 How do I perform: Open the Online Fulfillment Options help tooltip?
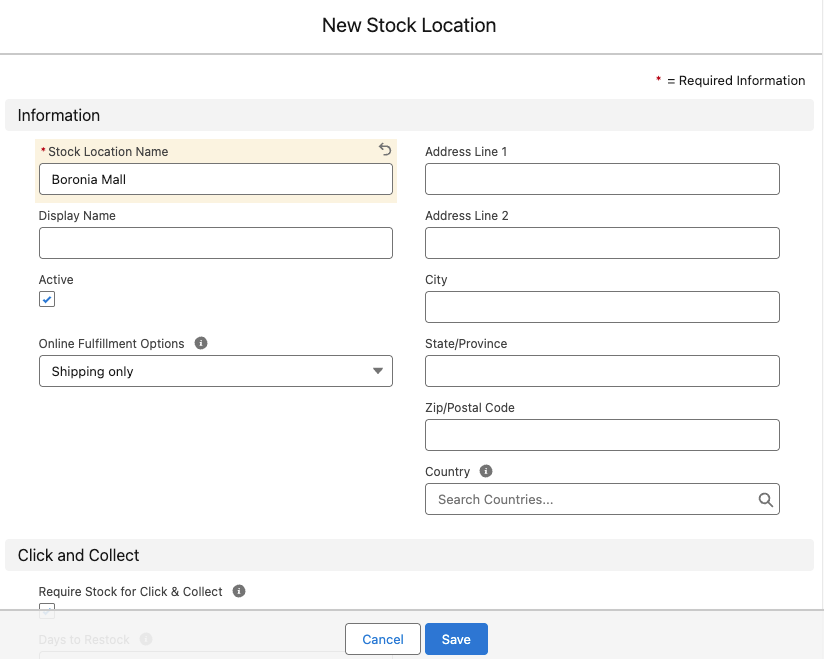coord(200,343)
